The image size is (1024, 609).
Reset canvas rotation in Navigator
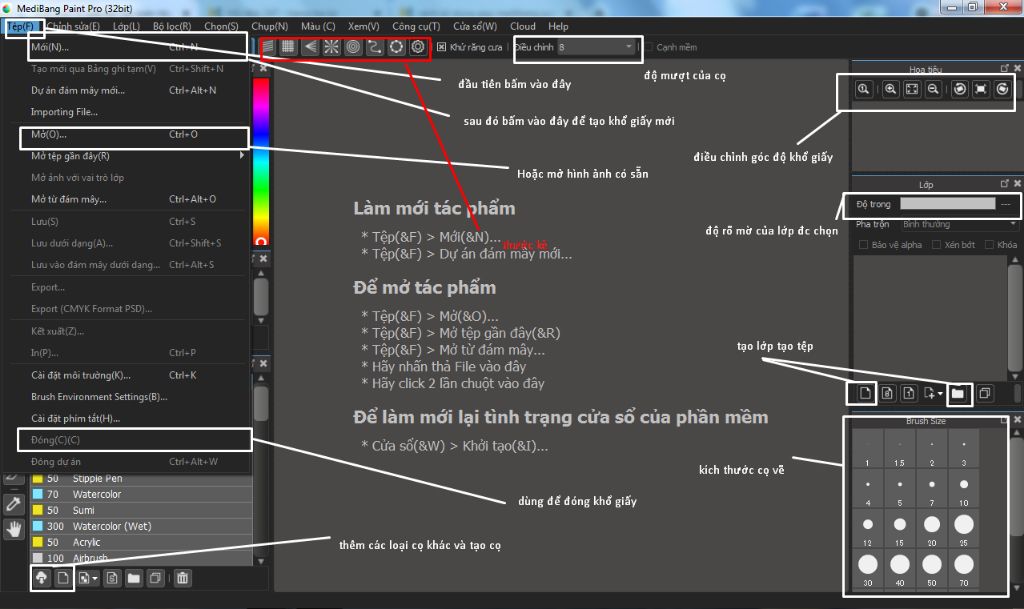(x=981, y=89)
